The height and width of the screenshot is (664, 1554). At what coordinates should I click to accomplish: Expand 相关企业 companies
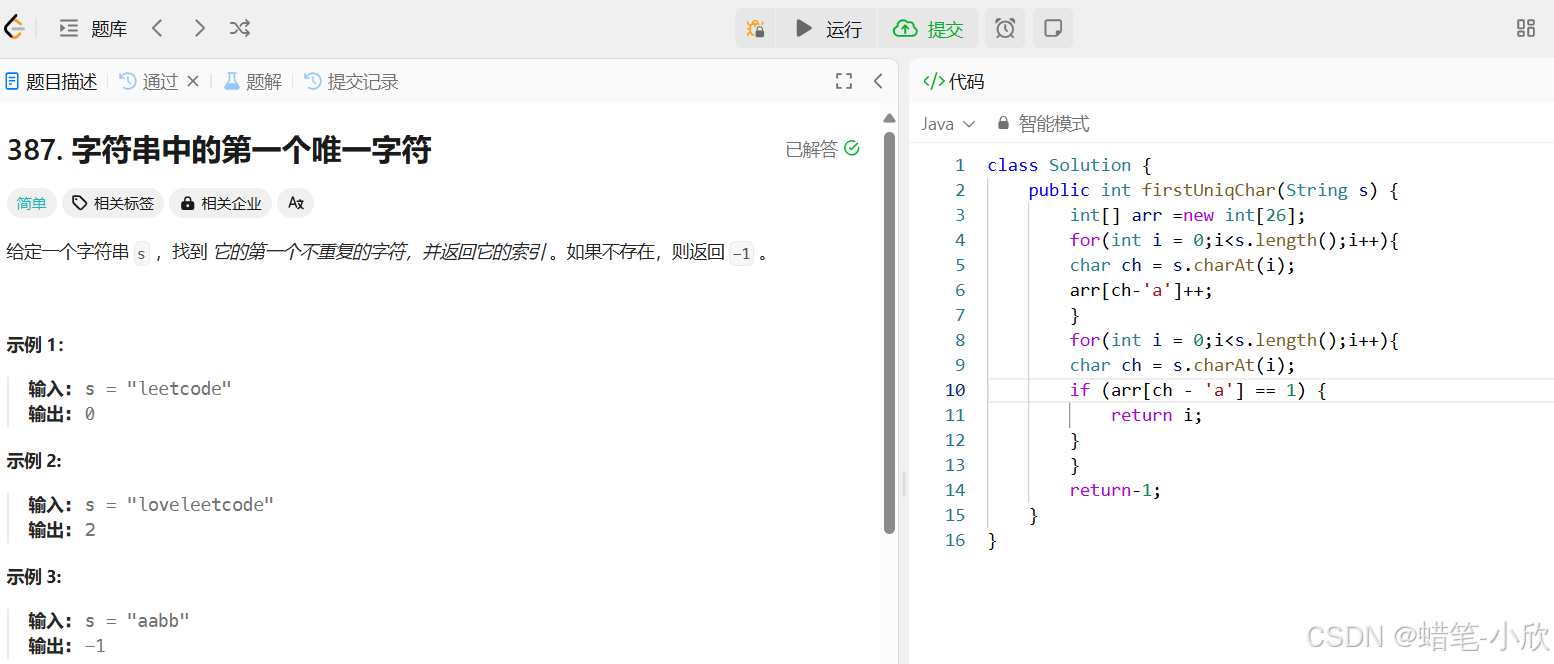pyautogui.click(x=221, y=204)
